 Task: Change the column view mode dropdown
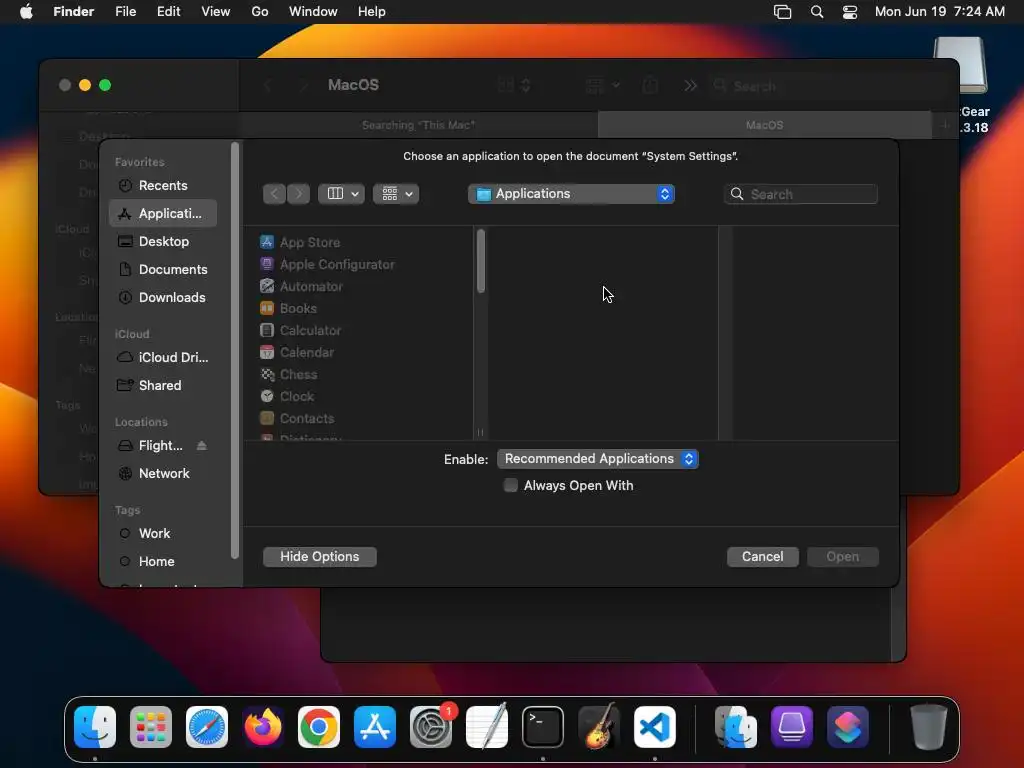342,194
